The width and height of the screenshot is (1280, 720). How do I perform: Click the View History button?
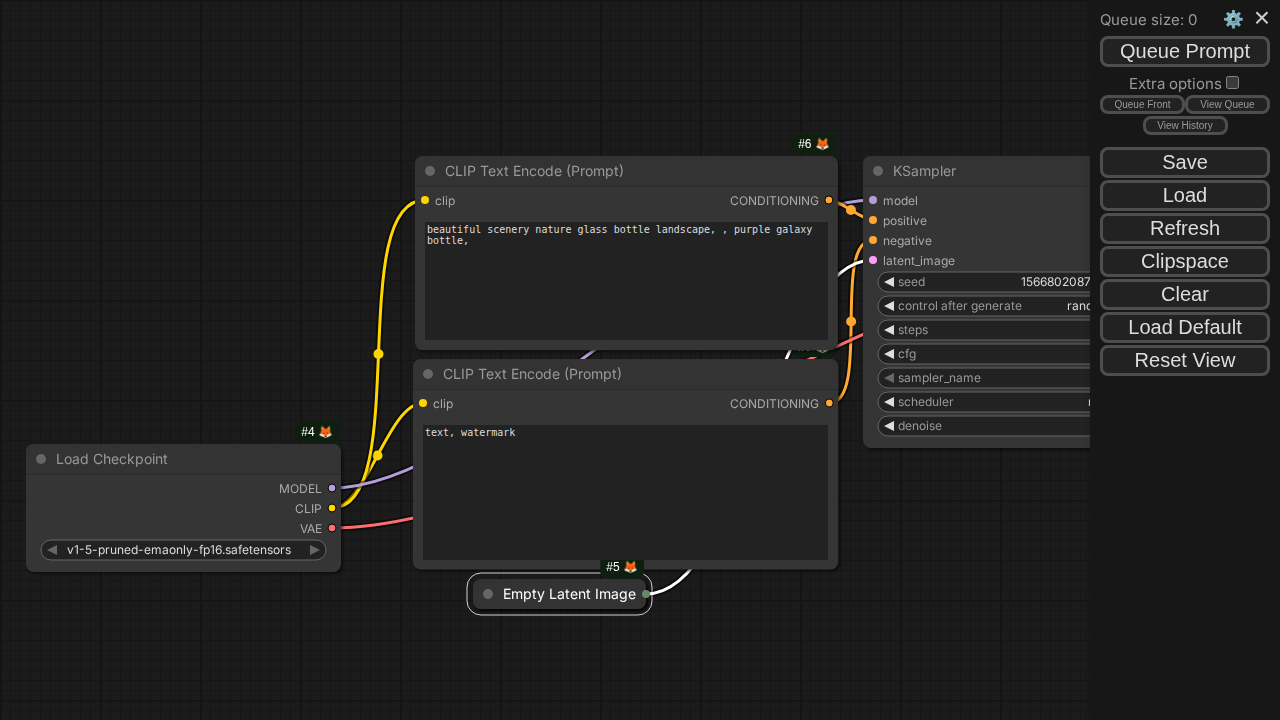tap(1185, 125)
